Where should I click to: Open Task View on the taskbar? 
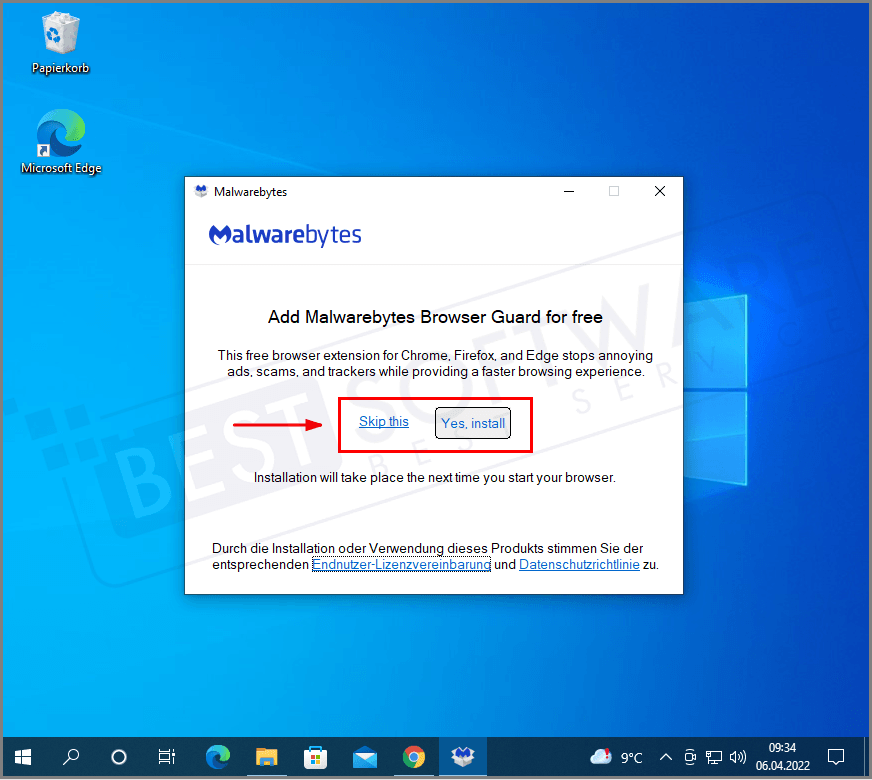coord(166,757)
